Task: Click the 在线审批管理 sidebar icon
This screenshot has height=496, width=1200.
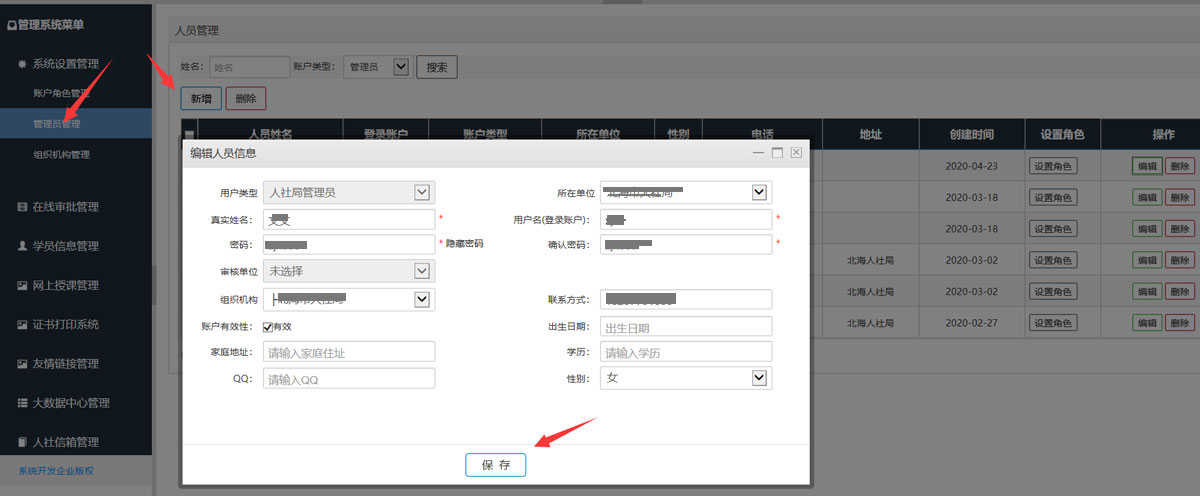Action: [x=22, y=207]
